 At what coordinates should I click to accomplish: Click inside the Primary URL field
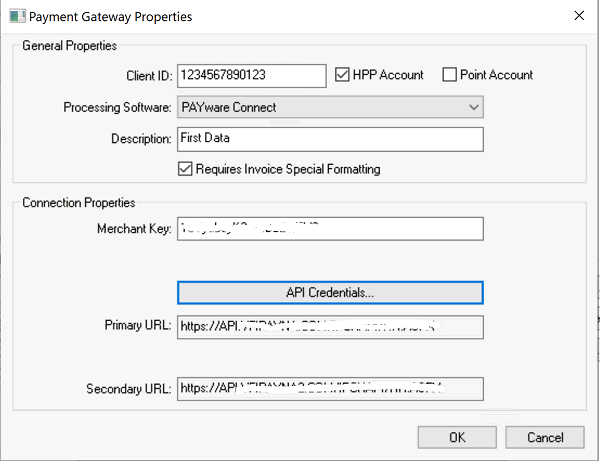click(329, 327)
